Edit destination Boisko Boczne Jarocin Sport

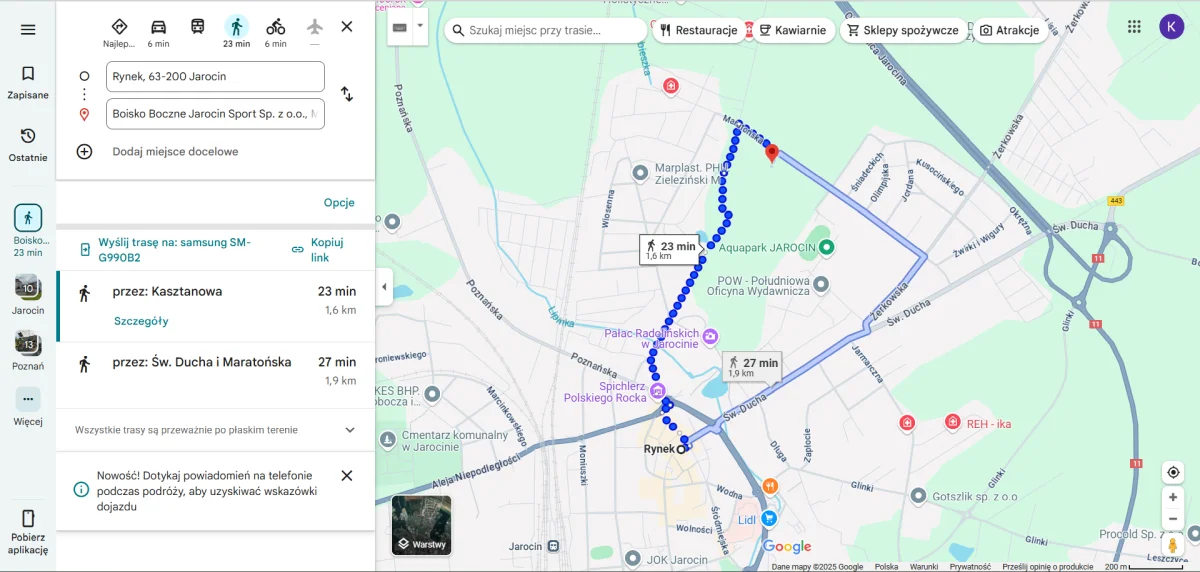point(215,114)
